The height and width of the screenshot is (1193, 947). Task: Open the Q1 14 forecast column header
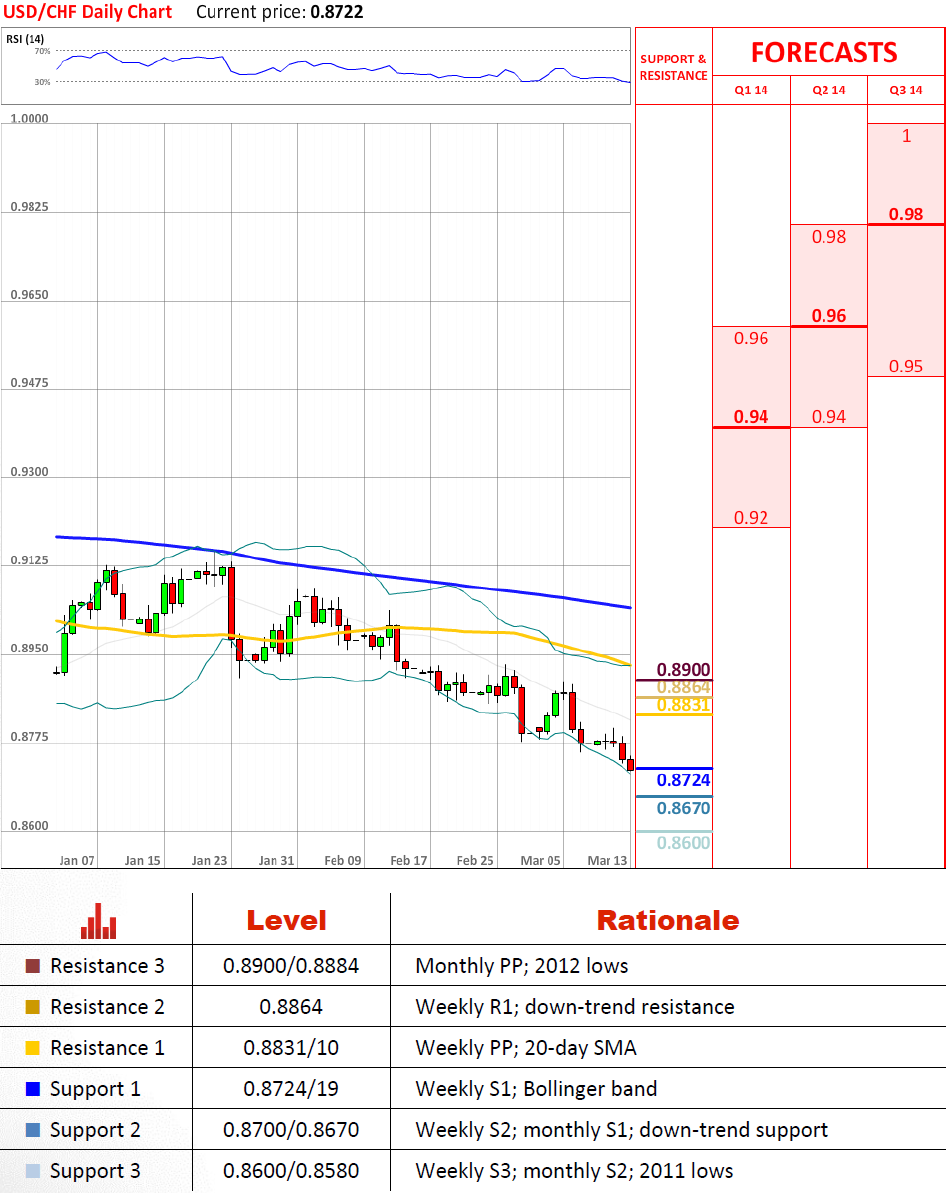(751, 90)
